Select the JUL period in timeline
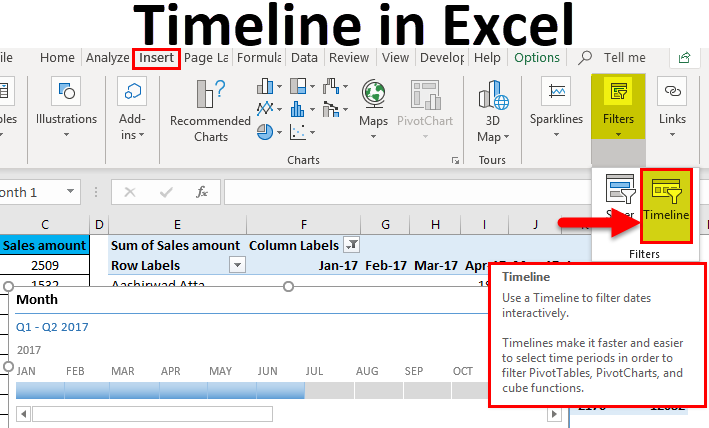This screenshot has height=428, width=709. pos(329,390)
